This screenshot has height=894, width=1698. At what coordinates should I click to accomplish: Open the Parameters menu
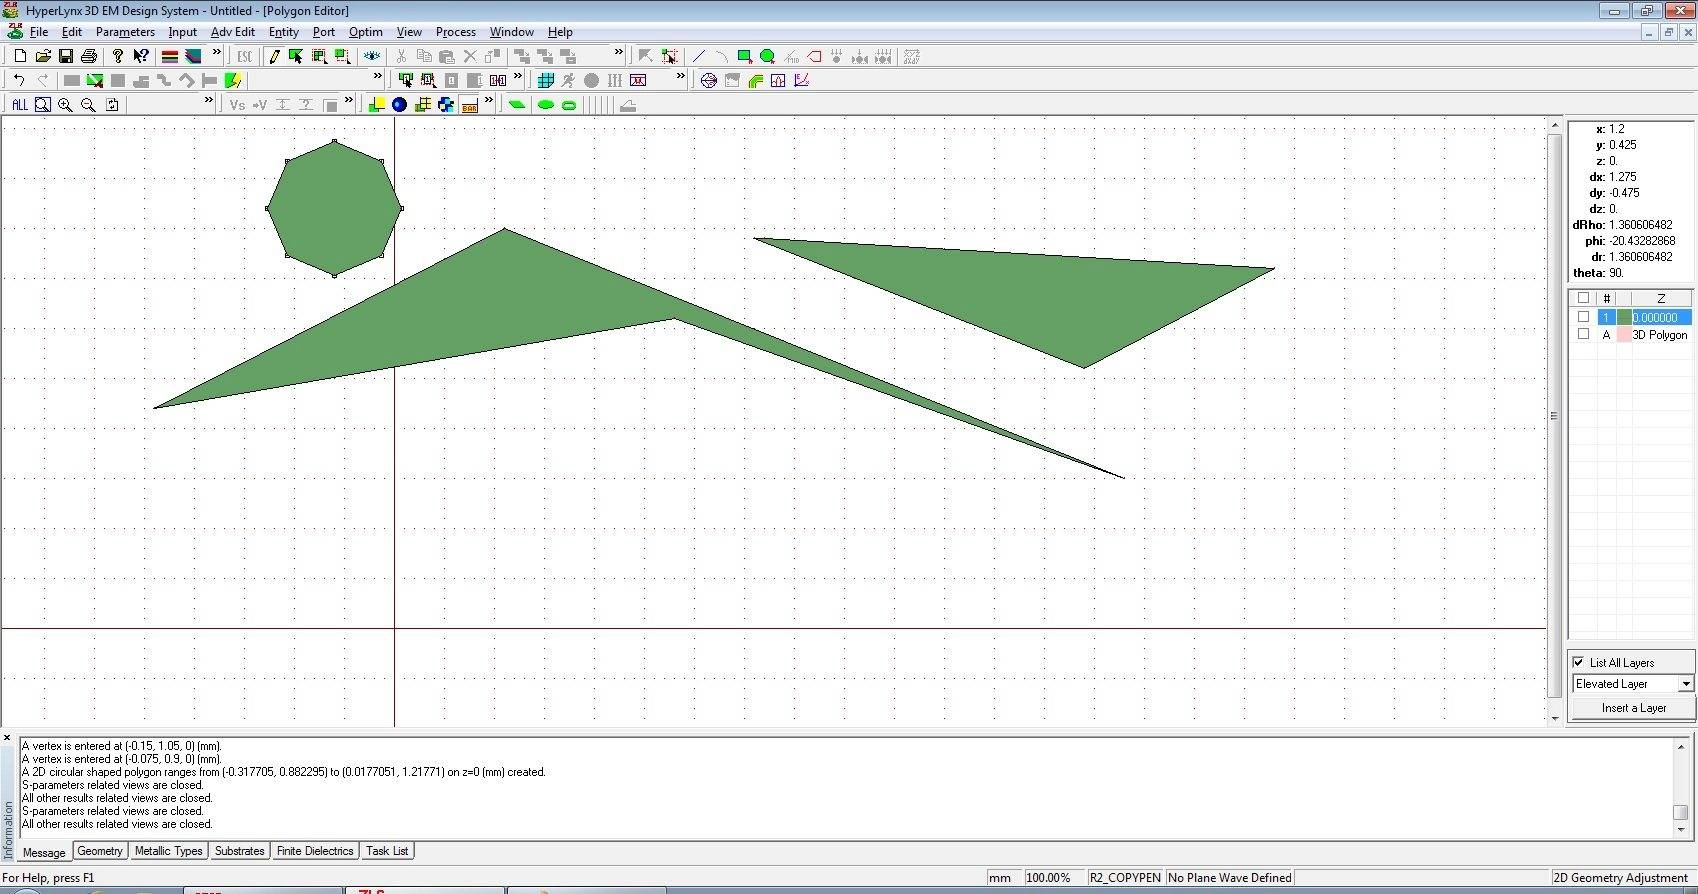[x=125, y=32]
